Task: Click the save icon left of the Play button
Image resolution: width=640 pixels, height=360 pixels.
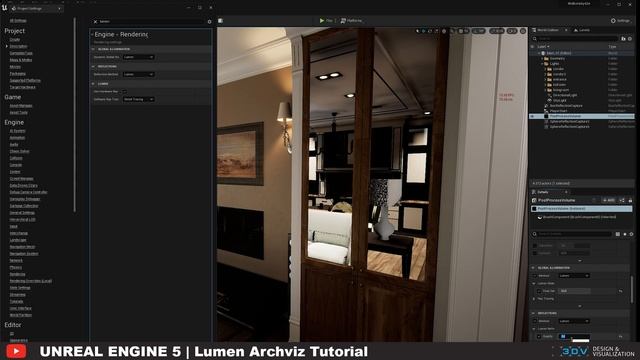Action: click(220, 20)
